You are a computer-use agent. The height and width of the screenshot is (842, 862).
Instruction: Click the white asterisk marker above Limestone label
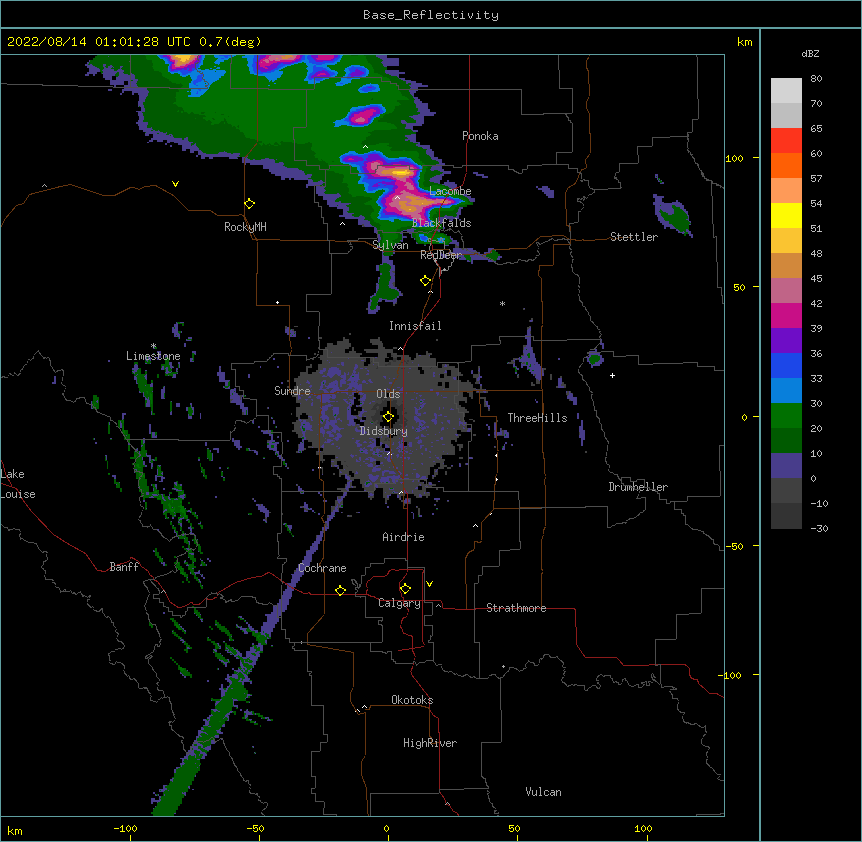coord(153,346)
